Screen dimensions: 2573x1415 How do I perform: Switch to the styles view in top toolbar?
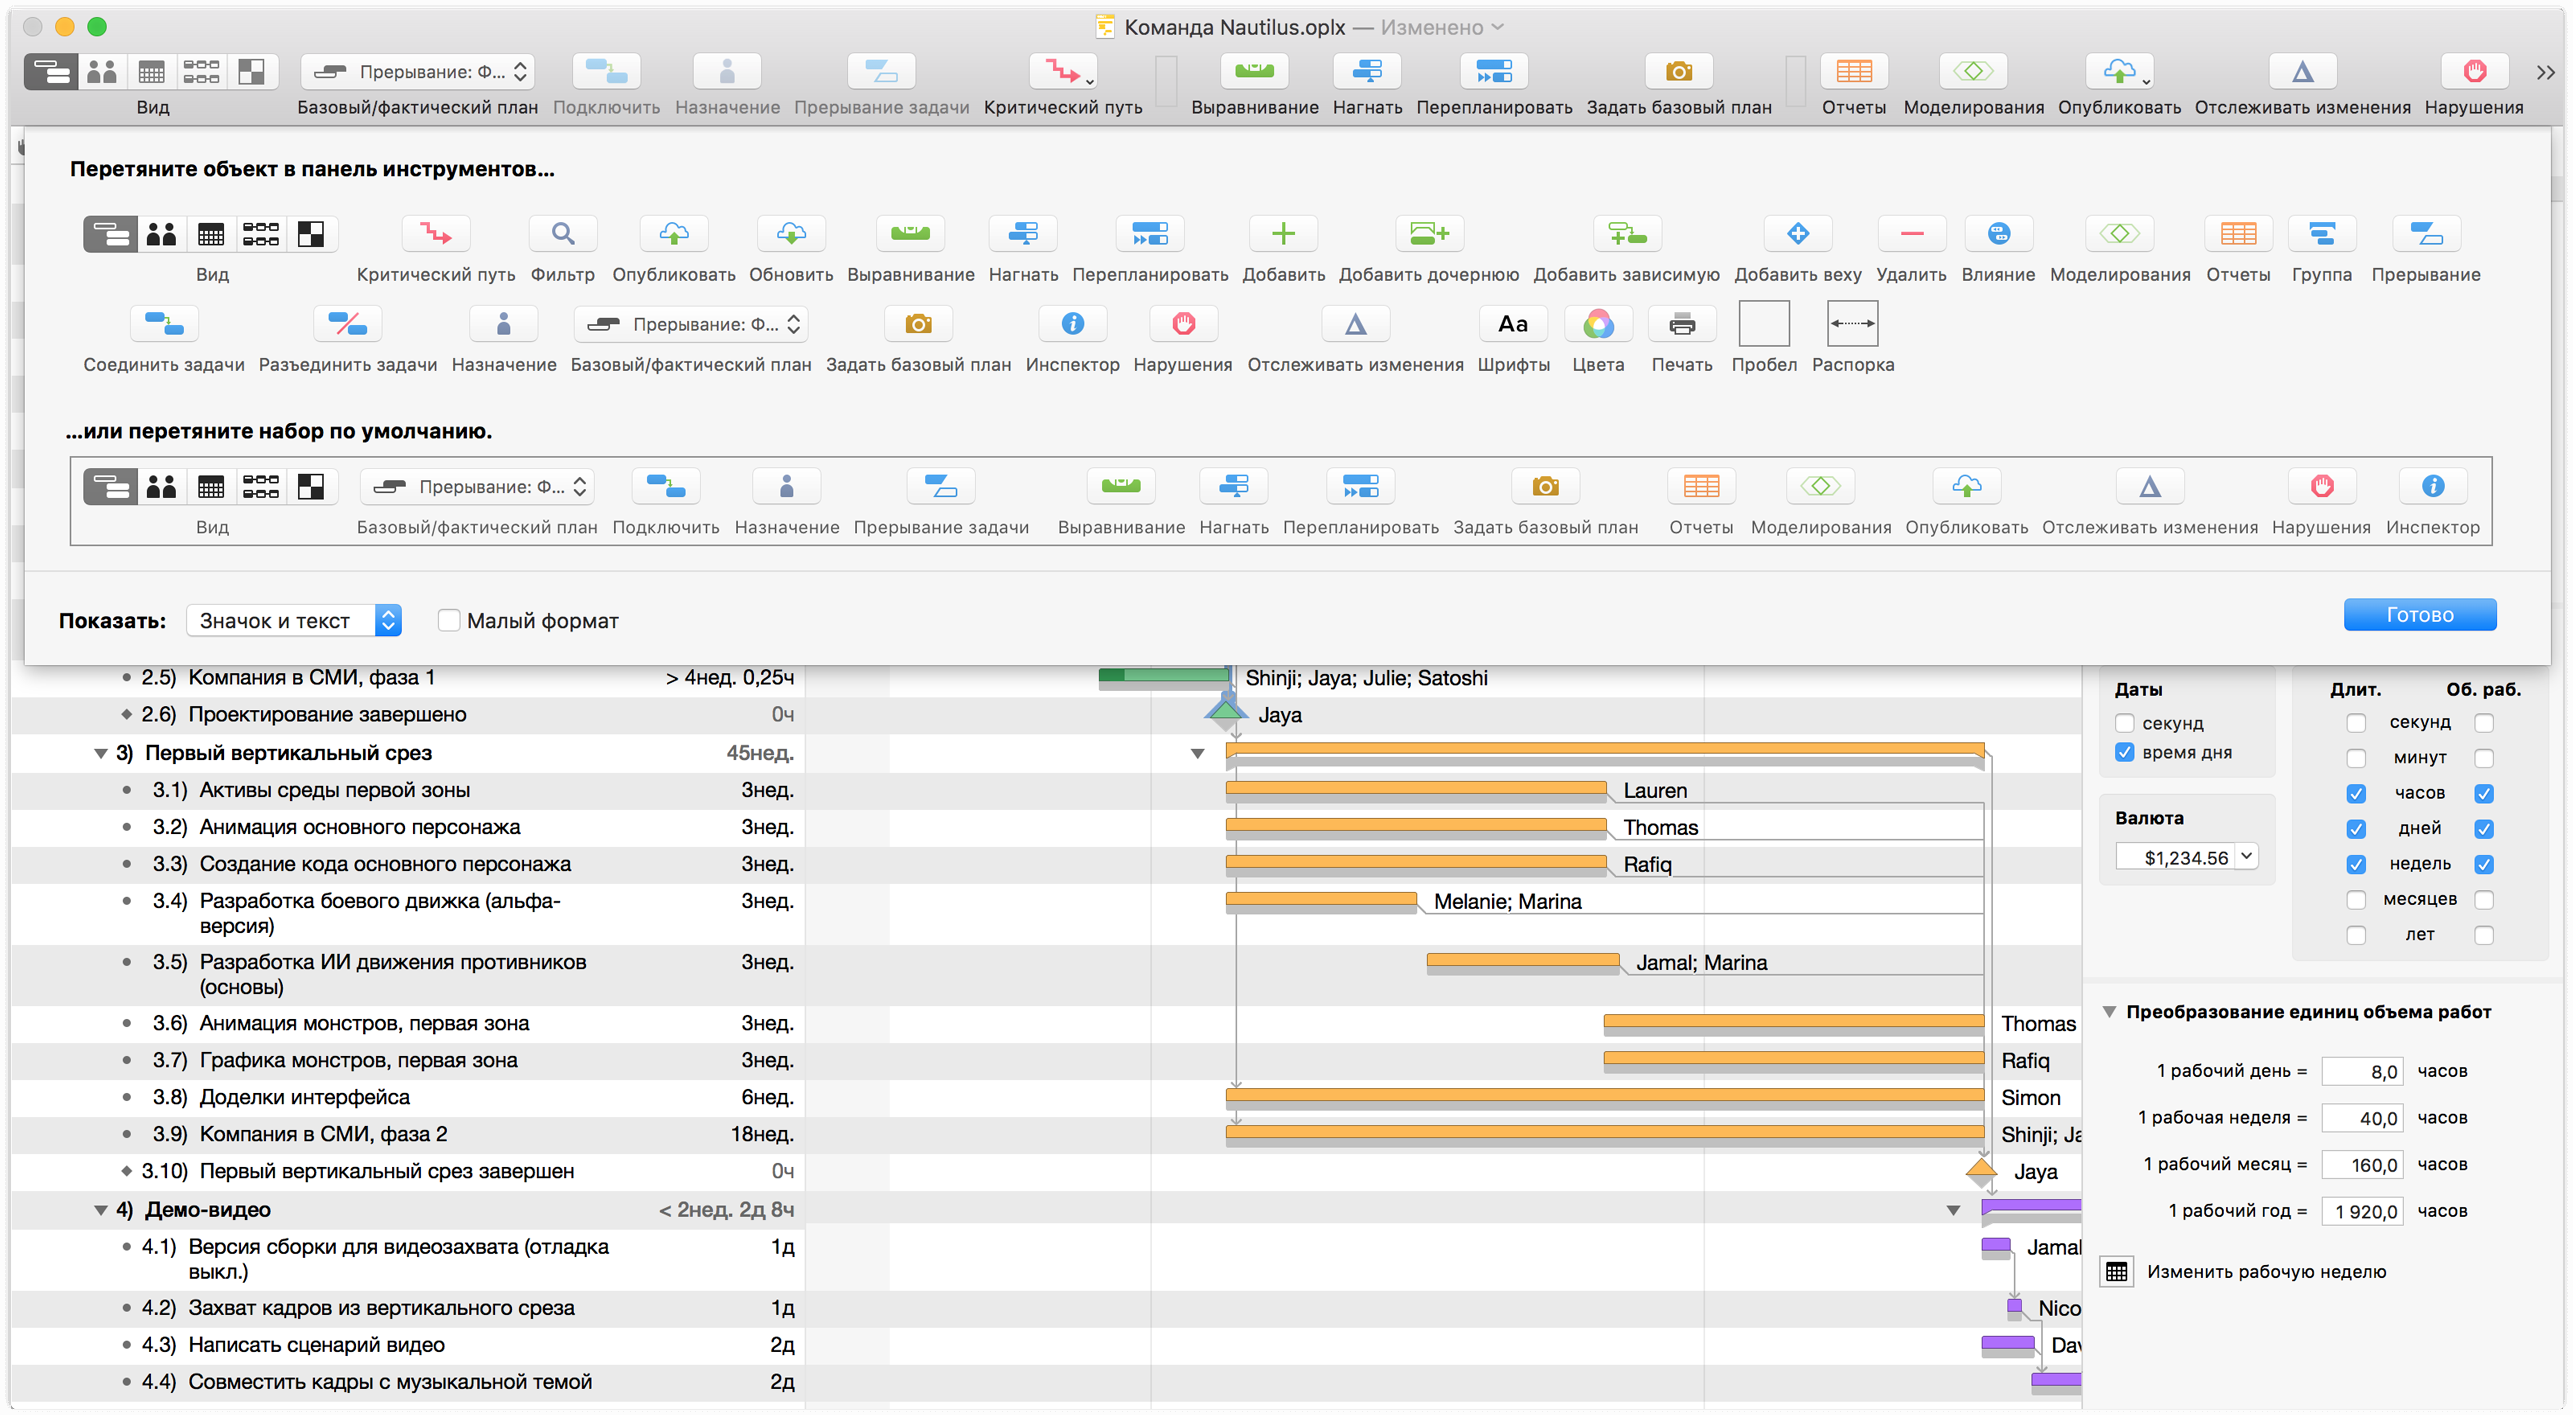point(252,72)
